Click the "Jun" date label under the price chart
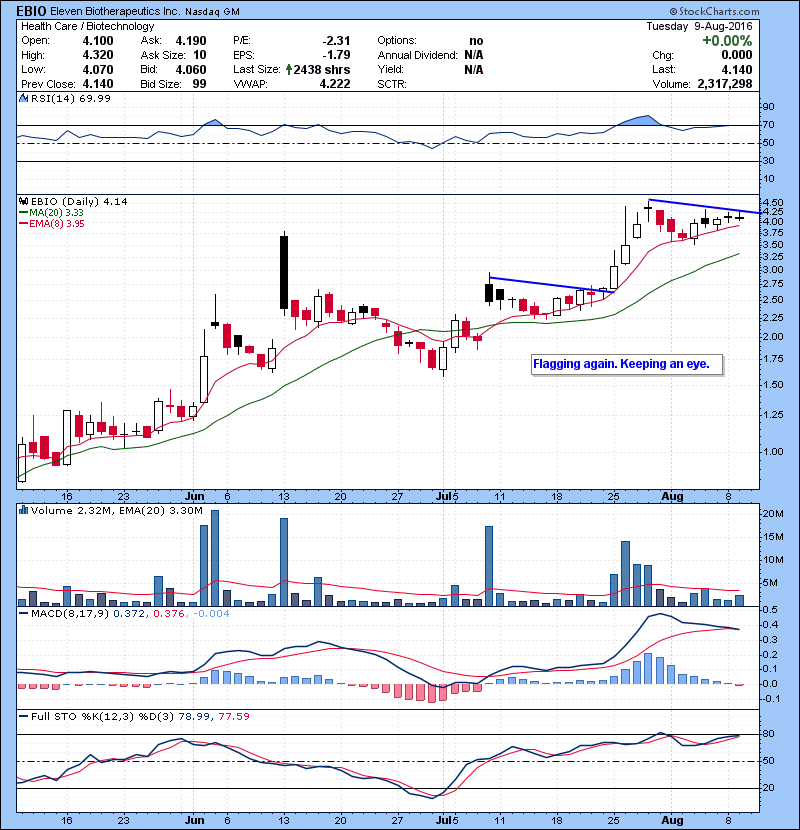 195,497
